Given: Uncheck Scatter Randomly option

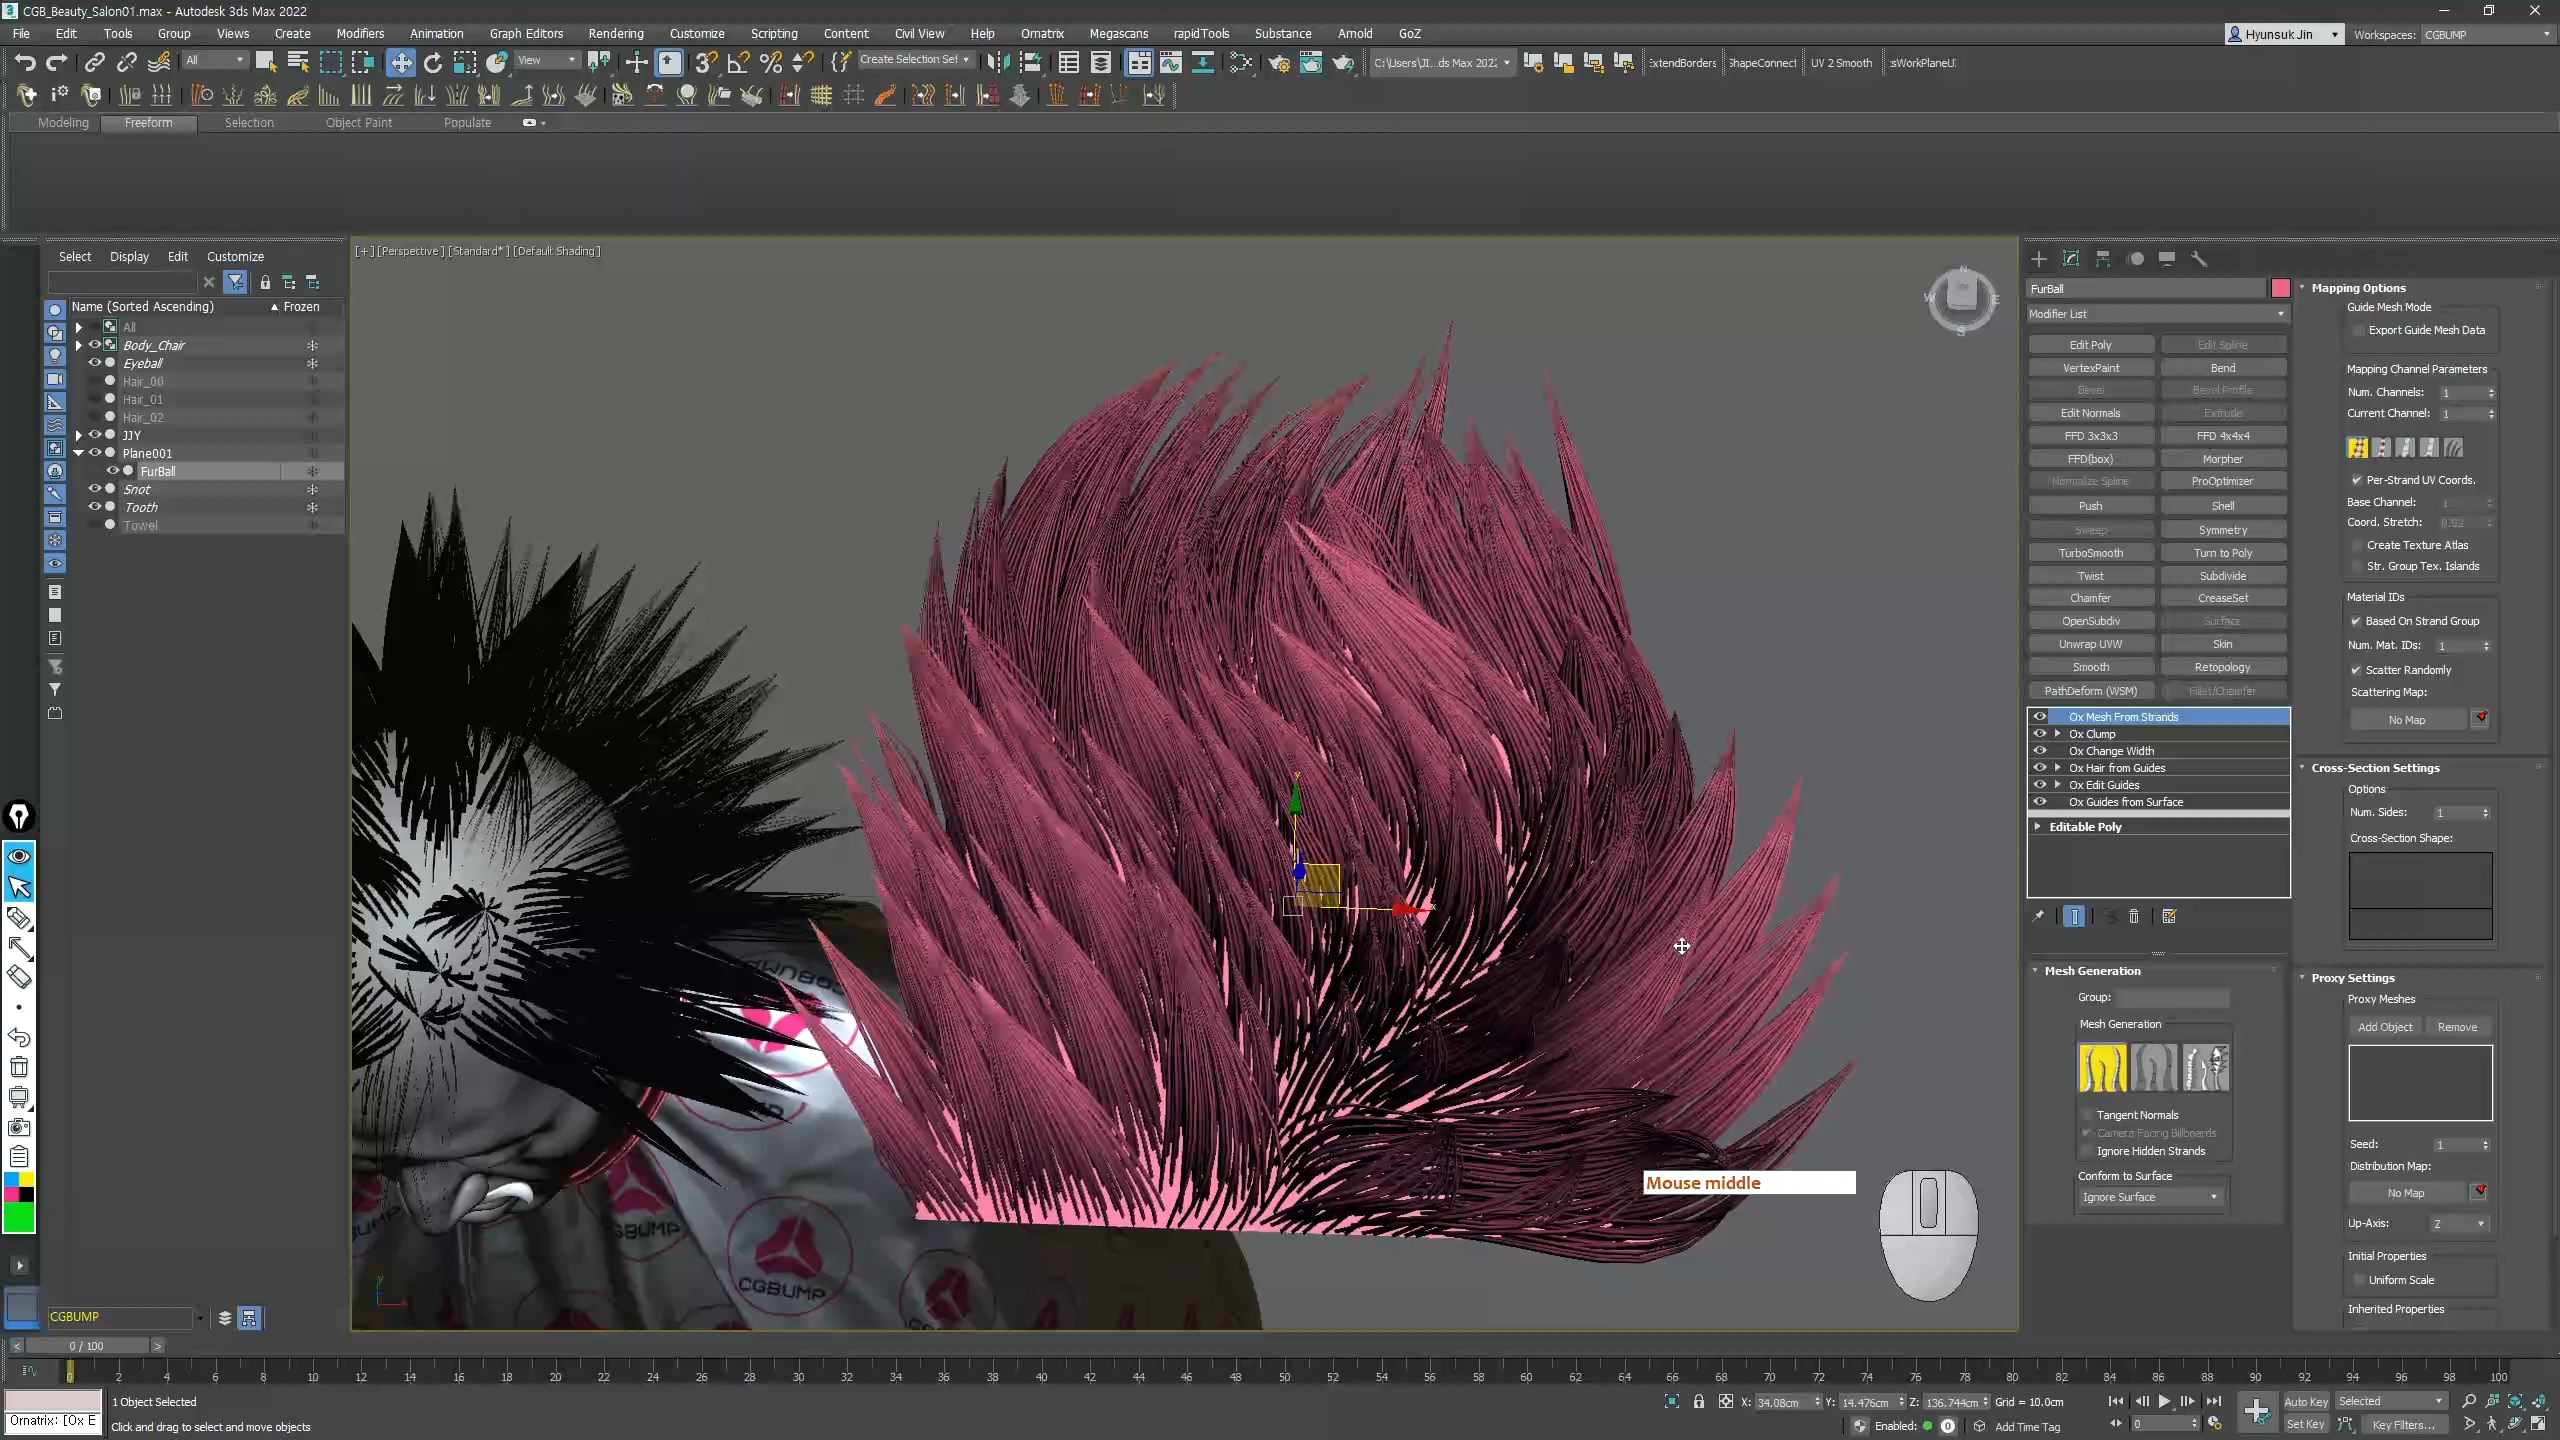Looking at the screenshot, I should pyautogui.click(x=2357, y=670).
